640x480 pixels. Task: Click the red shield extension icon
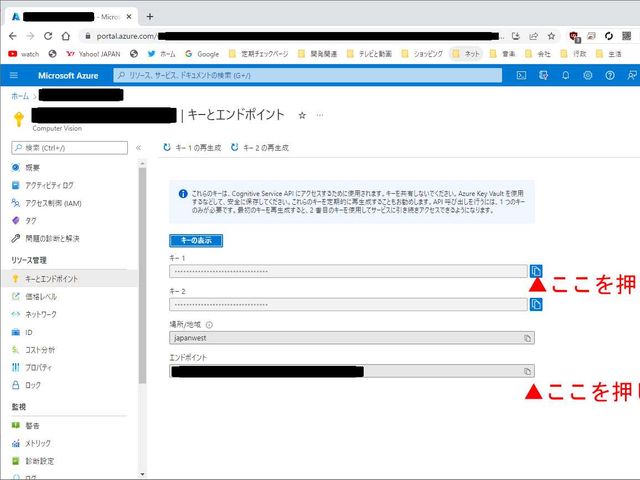pyautogui.click(x=574, y=36)
